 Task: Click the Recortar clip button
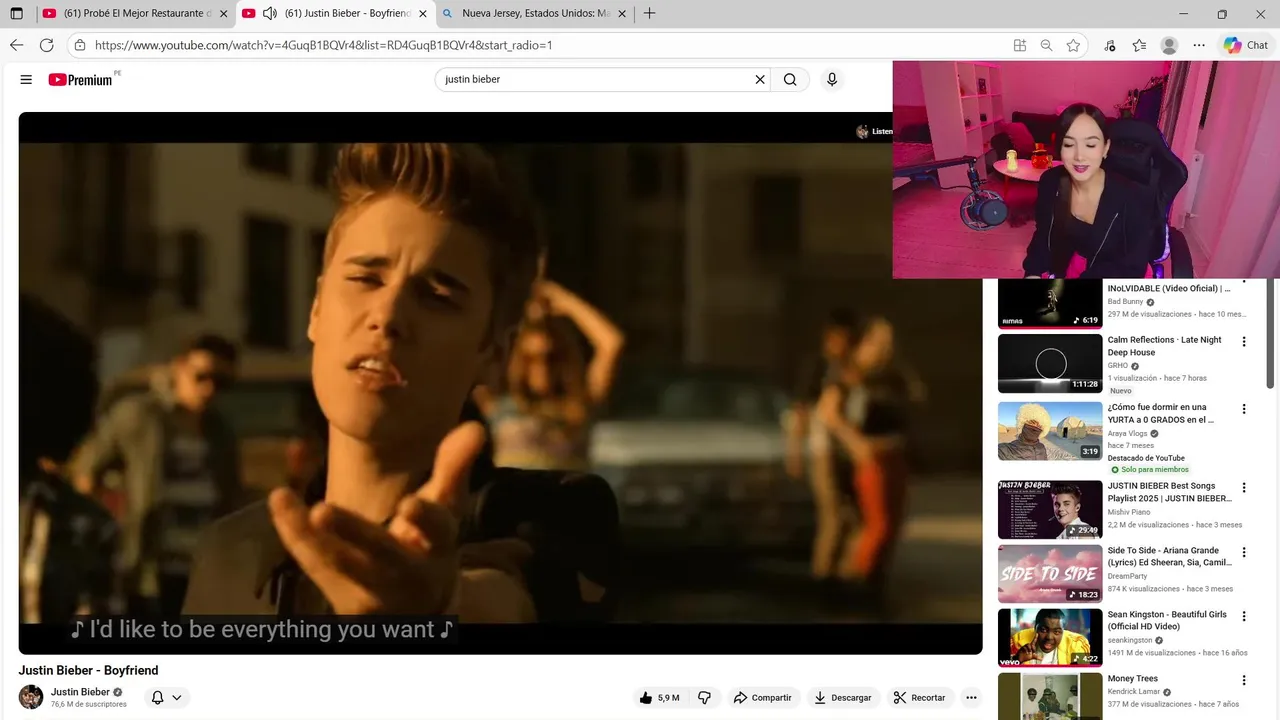pyautogui.click(x=919, y=698)
